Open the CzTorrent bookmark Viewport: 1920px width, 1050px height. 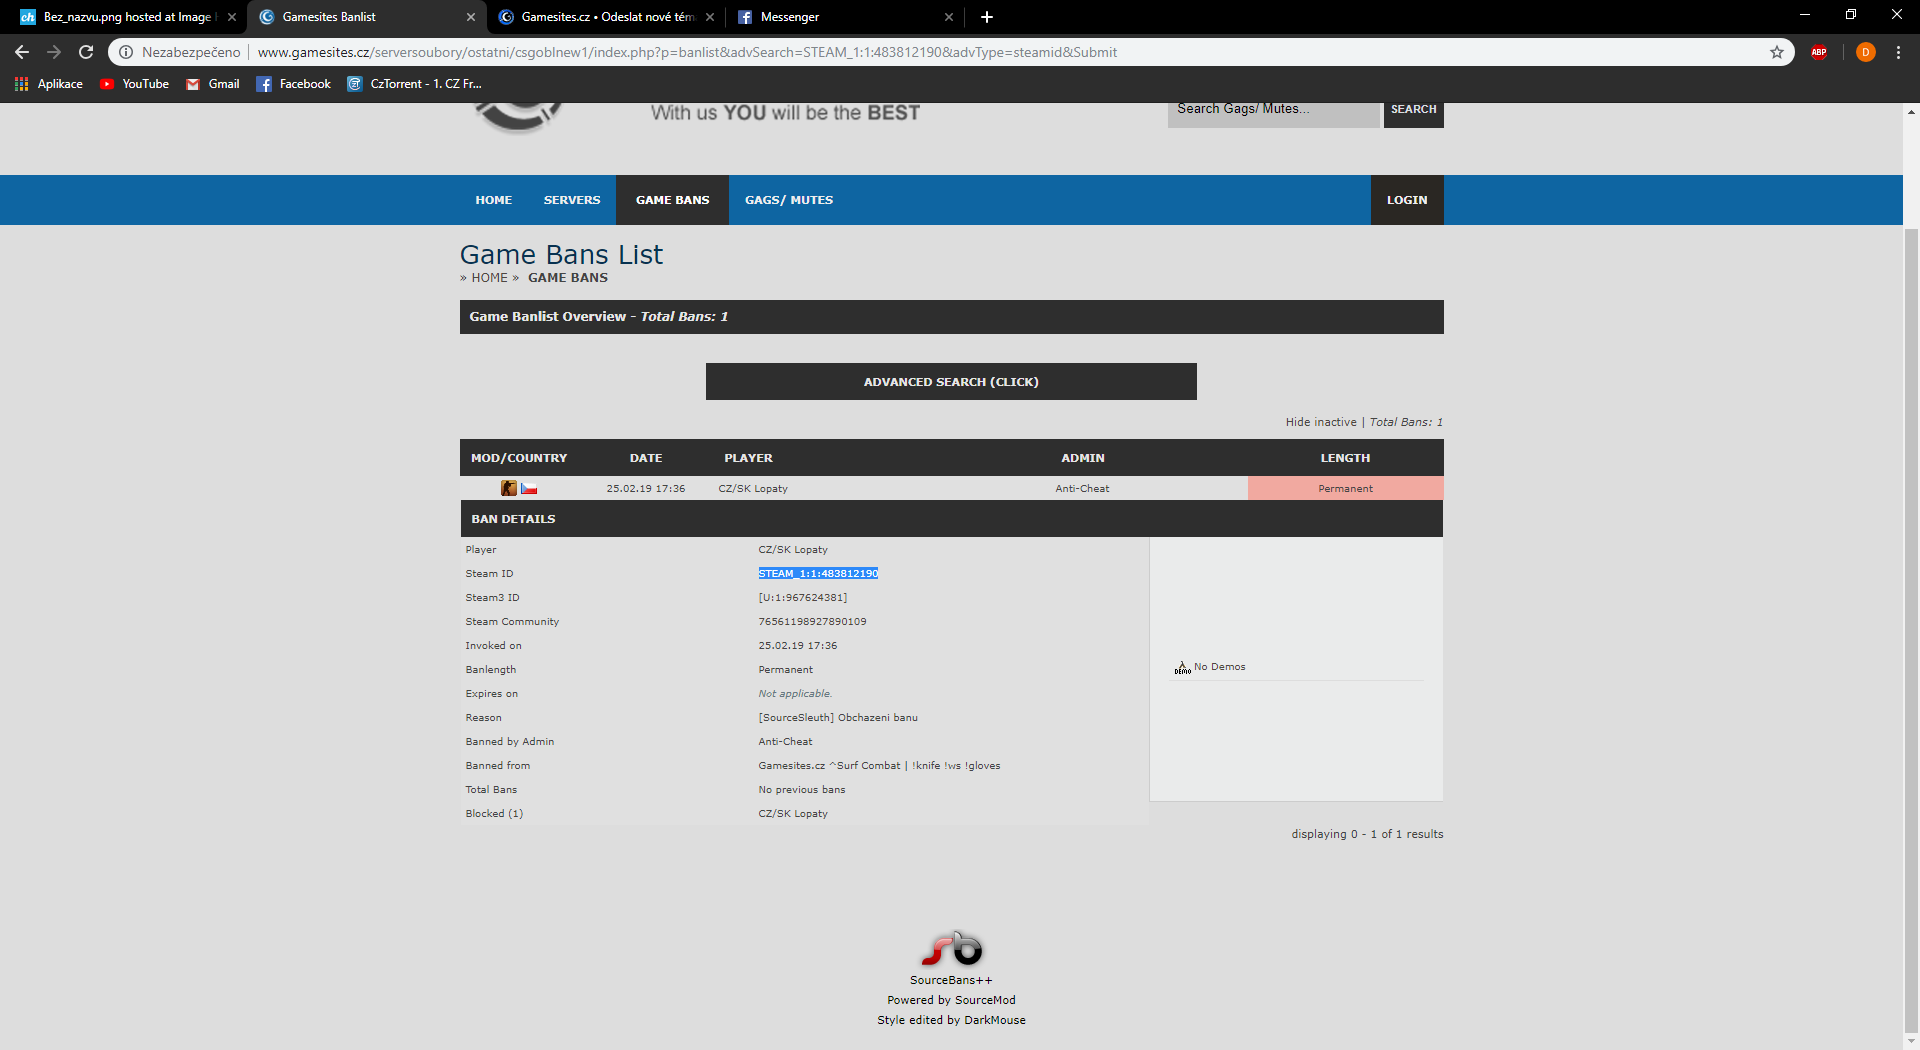click(414, 84)
